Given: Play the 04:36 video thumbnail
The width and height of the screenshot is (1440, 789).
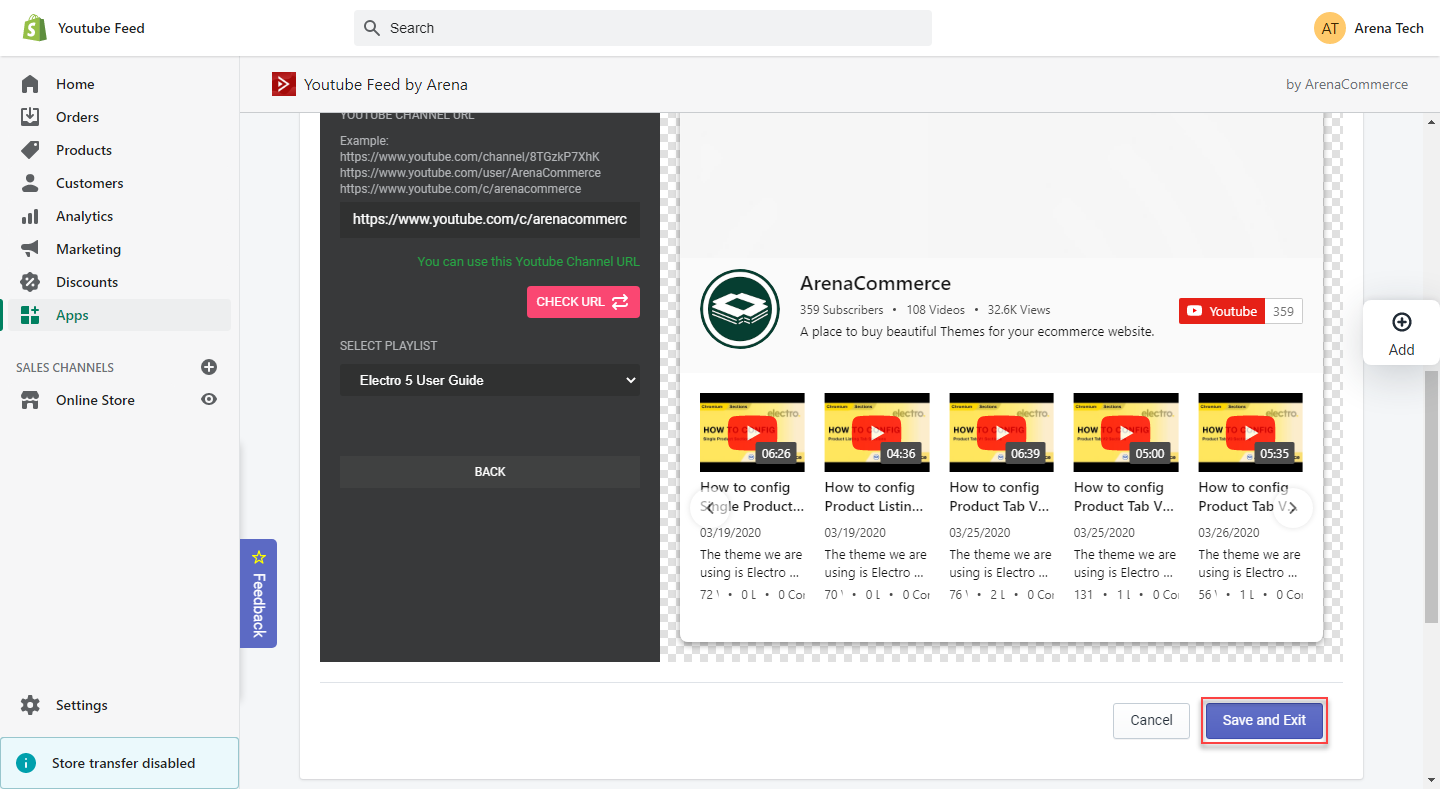Looking at the screenshot, I should point(877,432).
